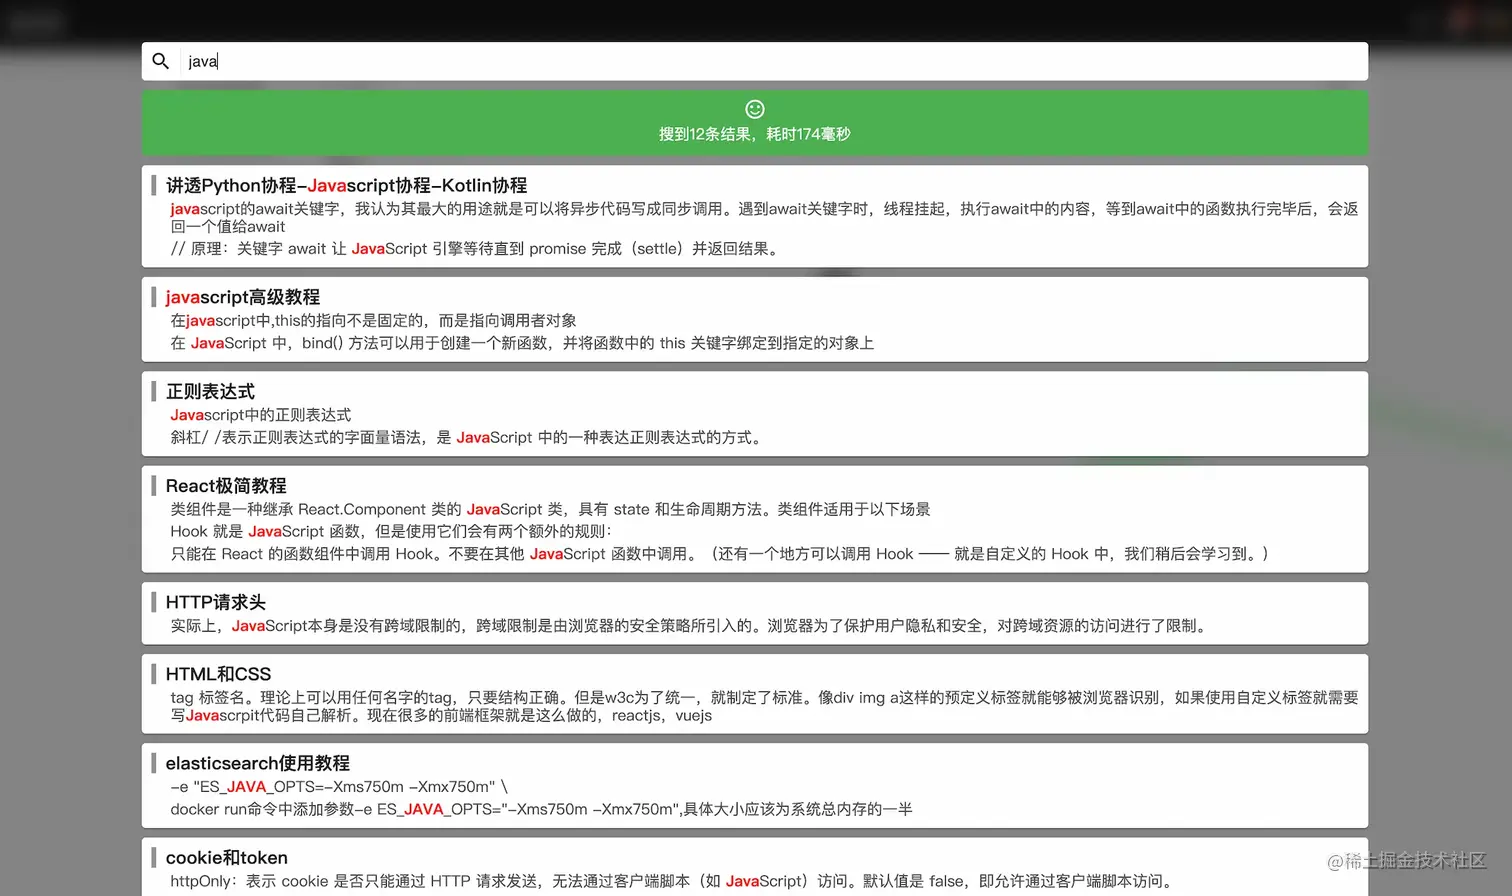Open result titled "正则表达式"
Screen dimensions: 1512x896
(x=210, y=391)
